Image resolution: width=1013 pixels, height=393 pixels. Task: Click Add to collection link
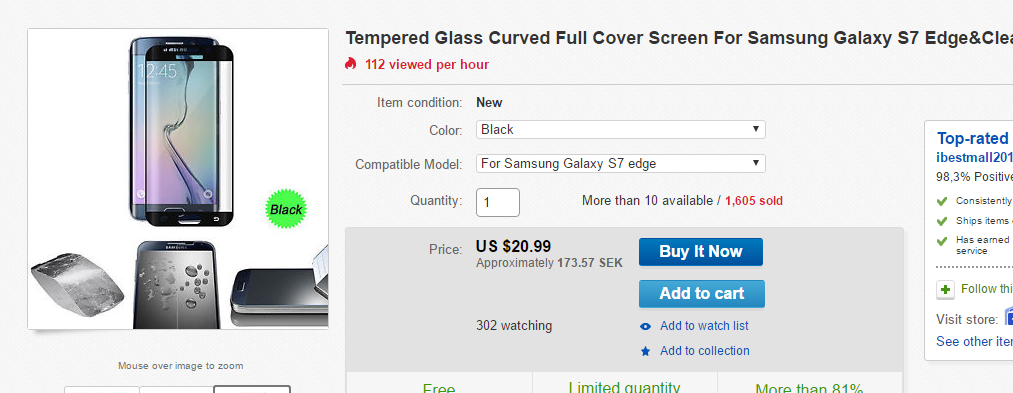click(705, 351)
